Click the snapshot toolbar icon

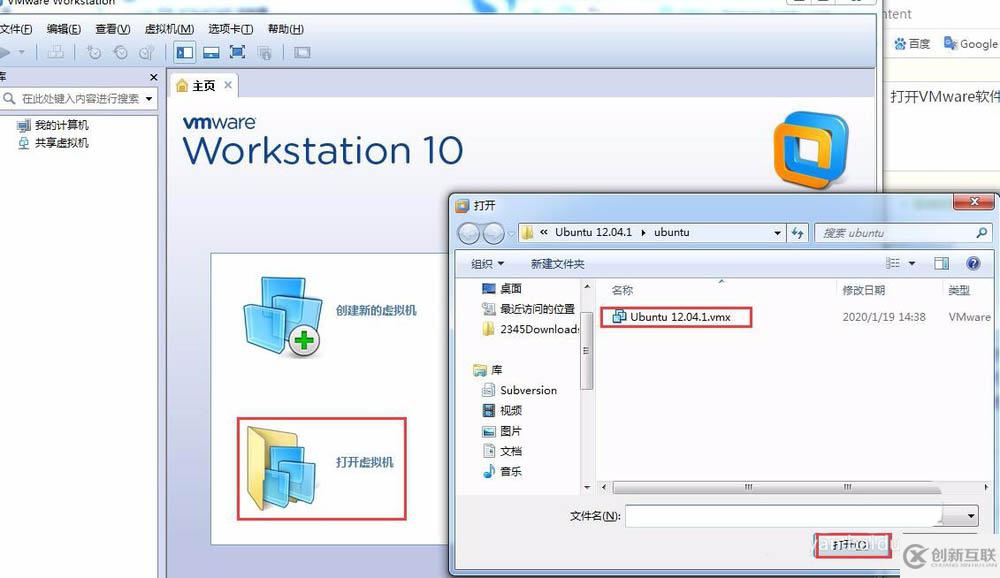click(94, 52)
